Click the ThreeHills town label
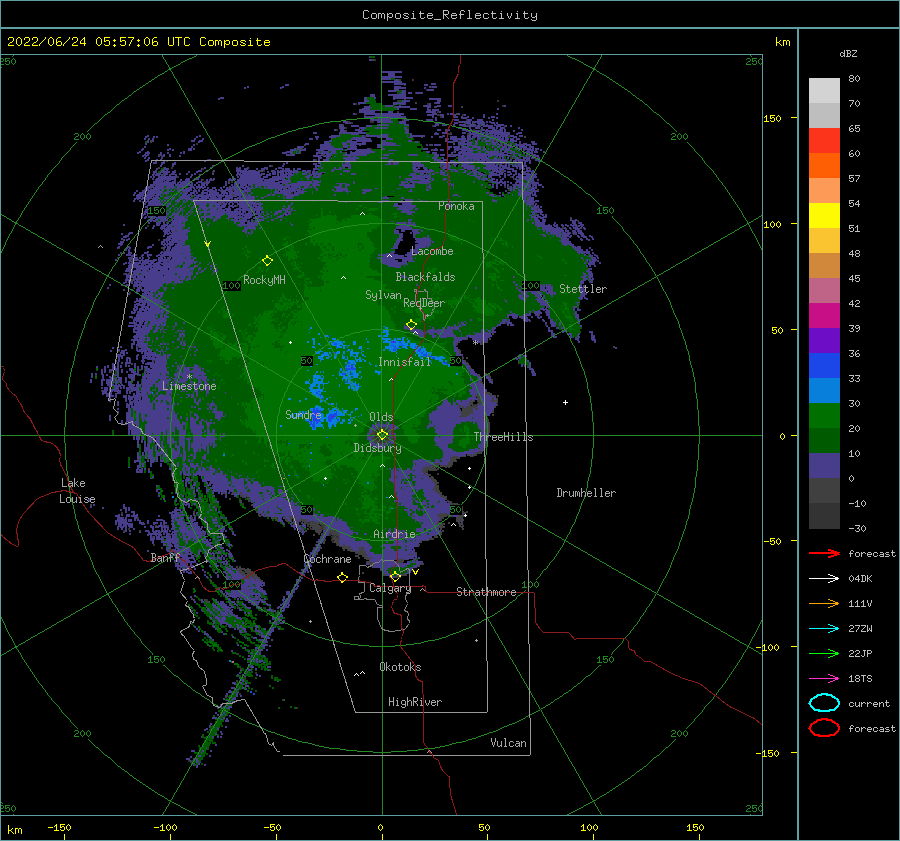The width and height of the screenshot is (900, 841). pos(503,437)
